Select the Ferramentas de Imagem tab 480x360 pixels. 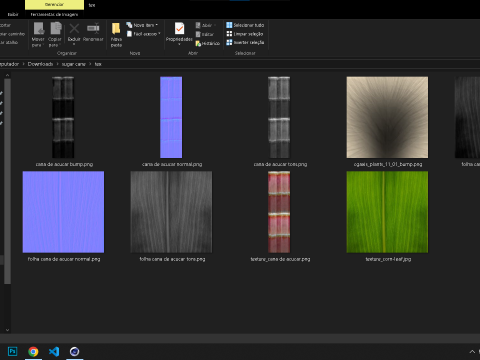(x=54, y=14)
